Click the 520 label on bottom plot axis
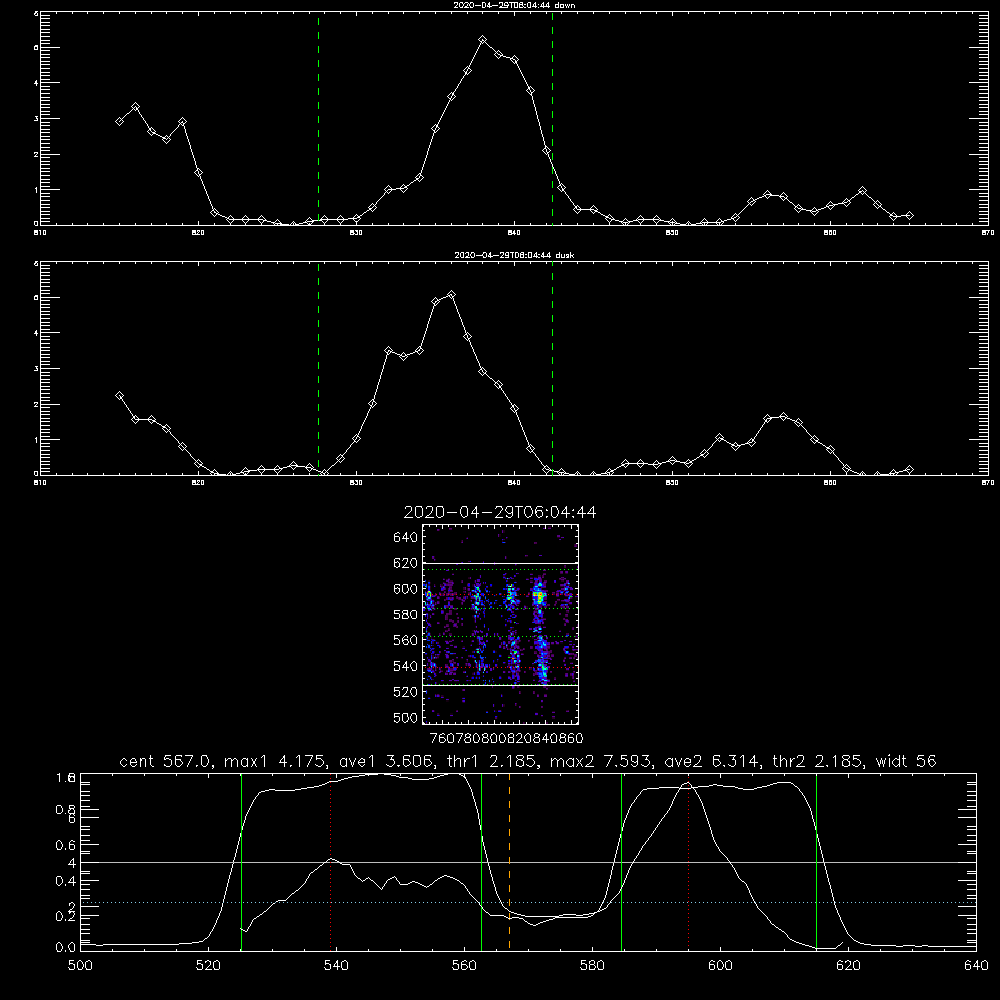 tap(208, 966)
